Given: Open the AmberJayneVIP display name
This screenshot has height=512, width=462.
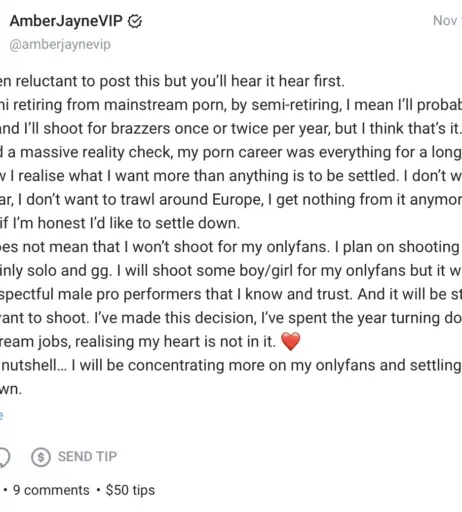Looking at the screenshot, I should click(66, 21).
